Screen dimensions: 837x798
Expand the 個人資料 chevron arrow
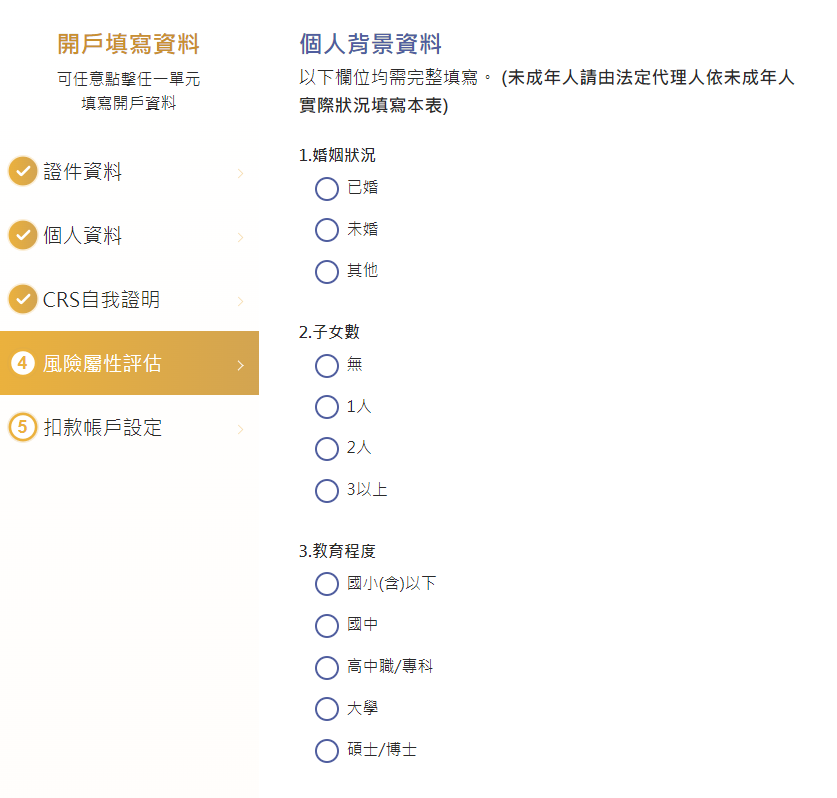(240, 237)
